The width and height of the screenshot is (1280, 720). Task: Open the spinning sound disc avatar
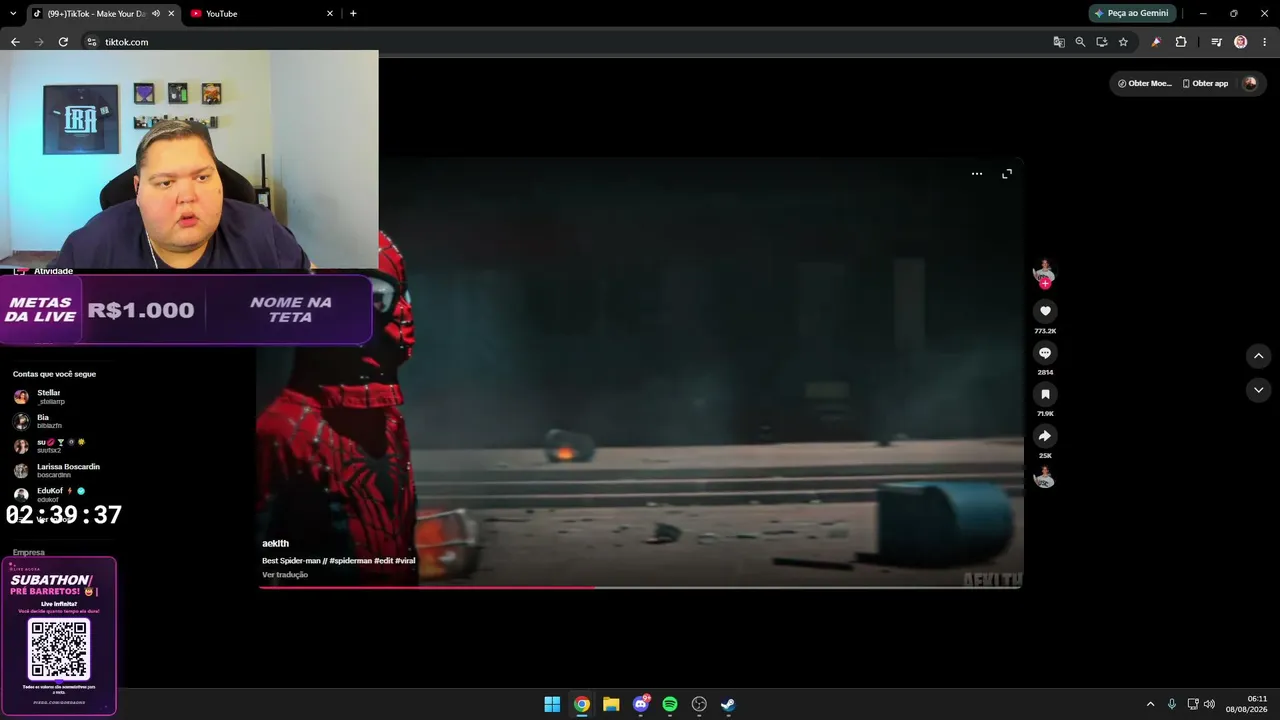[1044, 477]
